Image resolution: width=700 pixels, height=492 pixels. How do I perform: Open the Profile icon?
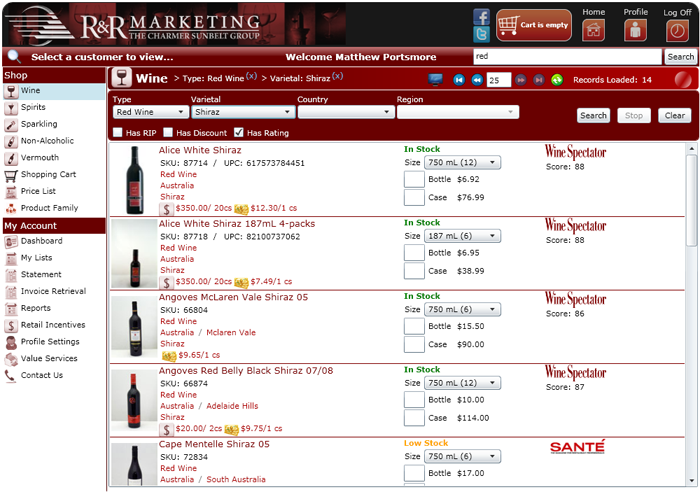[x=635, y=31]
